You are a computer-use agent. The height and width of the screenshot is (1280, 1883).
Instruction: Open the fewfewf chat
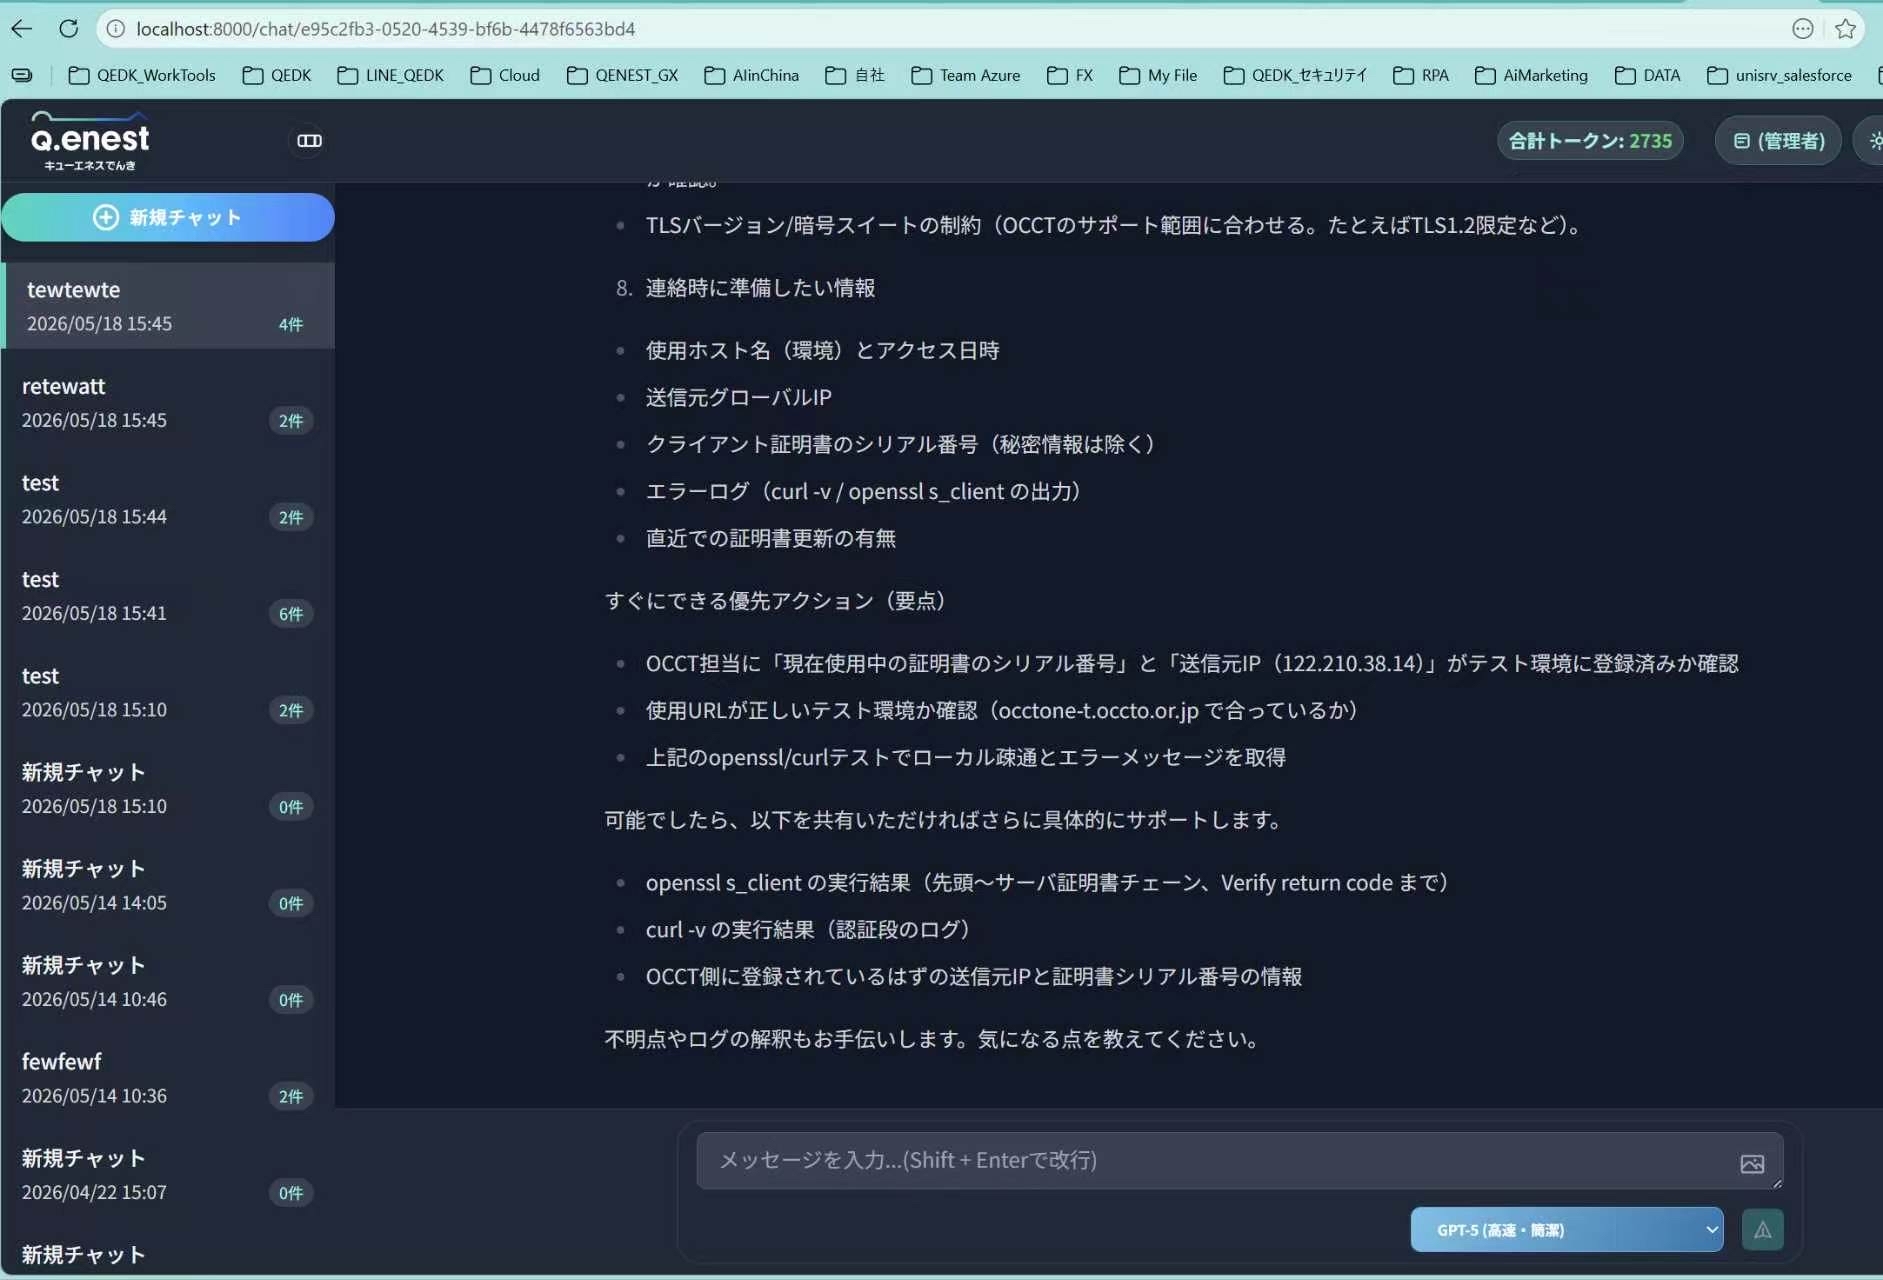168,1077
